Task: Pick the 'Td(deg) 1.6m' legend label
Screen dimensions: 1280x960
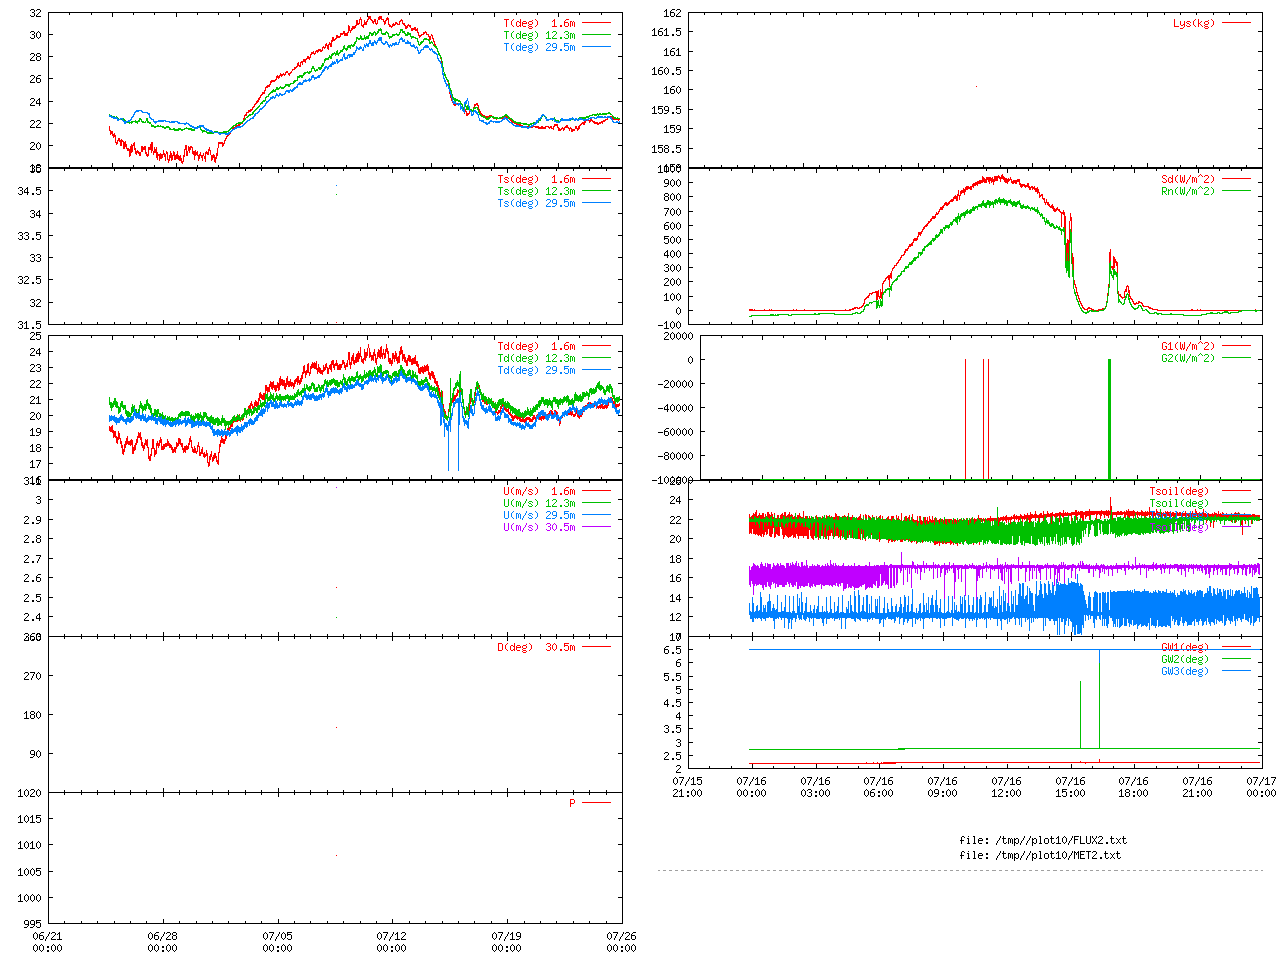Action: click(537, 347)
